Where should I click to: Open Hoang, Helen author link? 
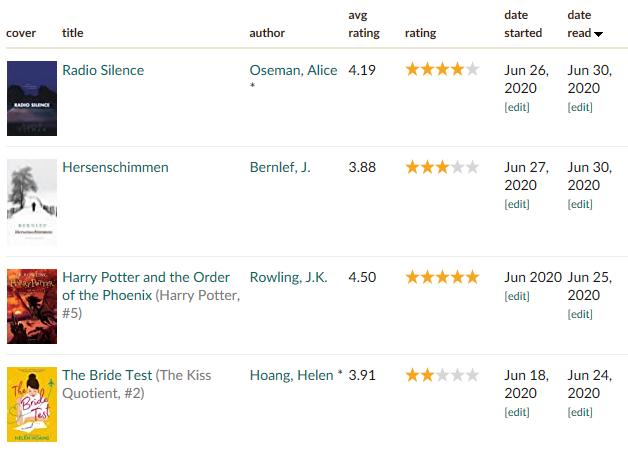point(292,375)
